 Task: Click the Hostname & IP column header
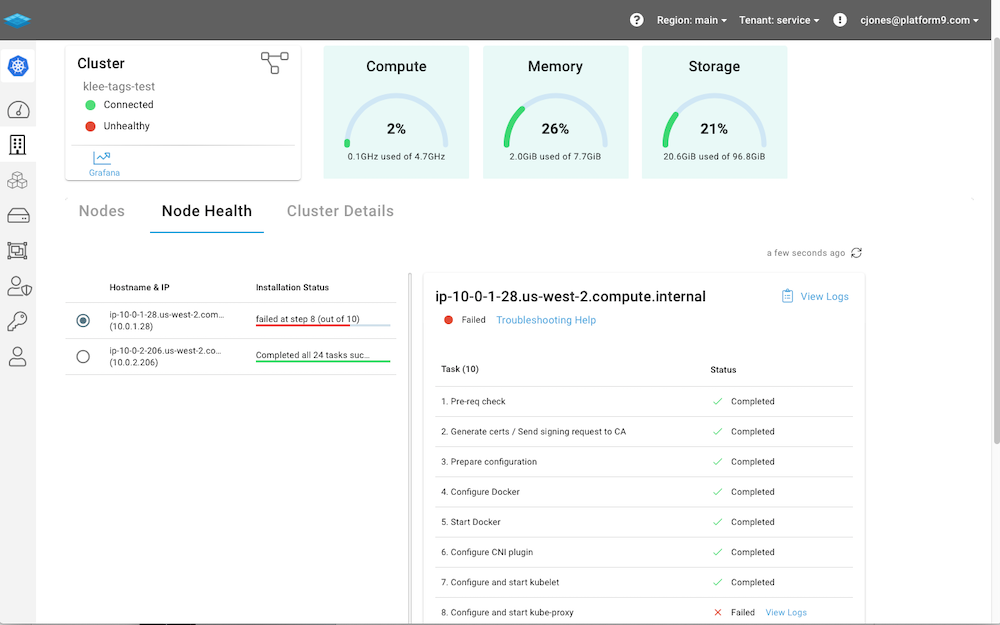(139, 288)
